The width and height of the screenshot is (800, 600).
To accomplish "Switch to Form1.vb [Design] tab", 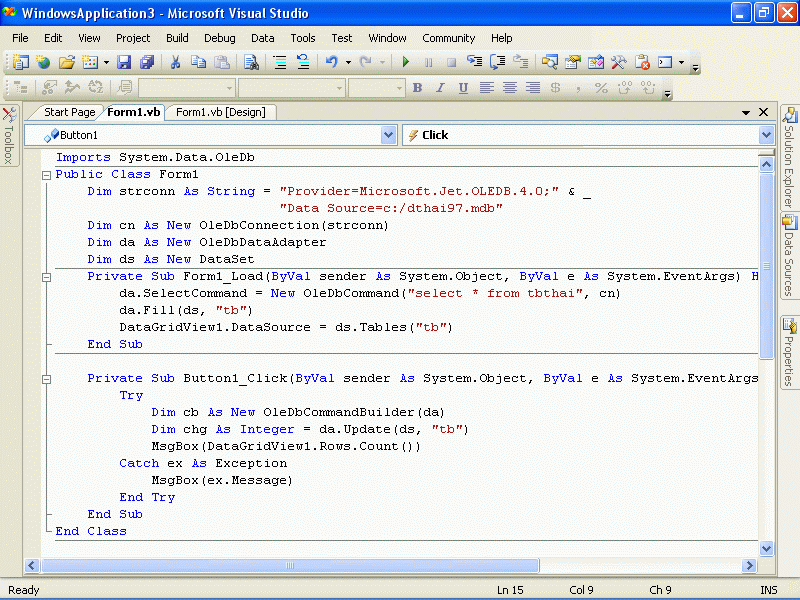I will tap(221, 112).
